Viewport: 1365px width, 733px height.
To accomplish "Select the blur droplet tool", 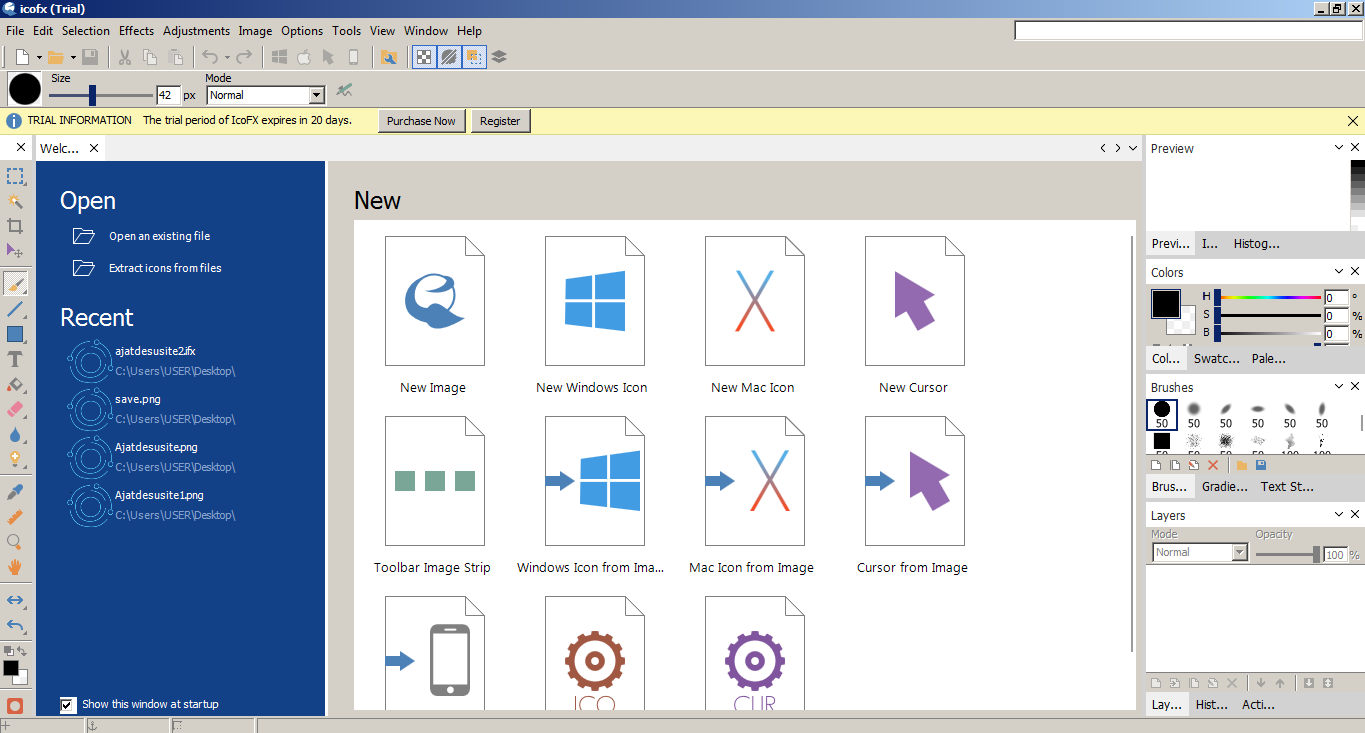I will coord(15,434).
